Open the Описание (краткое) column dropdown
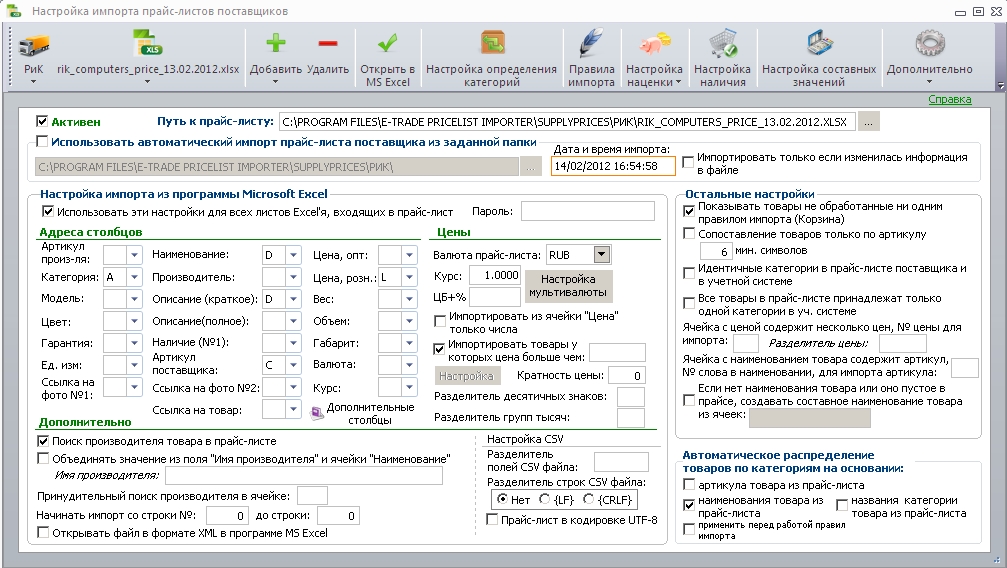This screenshot has width=1007, height=568. click(x=293, y=299)
